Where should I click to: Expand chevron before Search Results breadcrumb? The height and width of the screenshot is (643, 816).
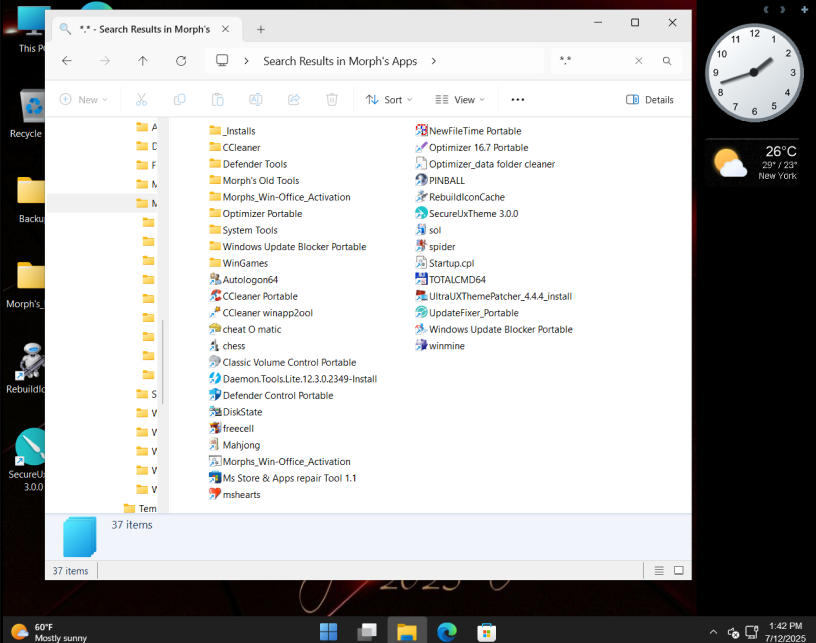tap(246, 61)
